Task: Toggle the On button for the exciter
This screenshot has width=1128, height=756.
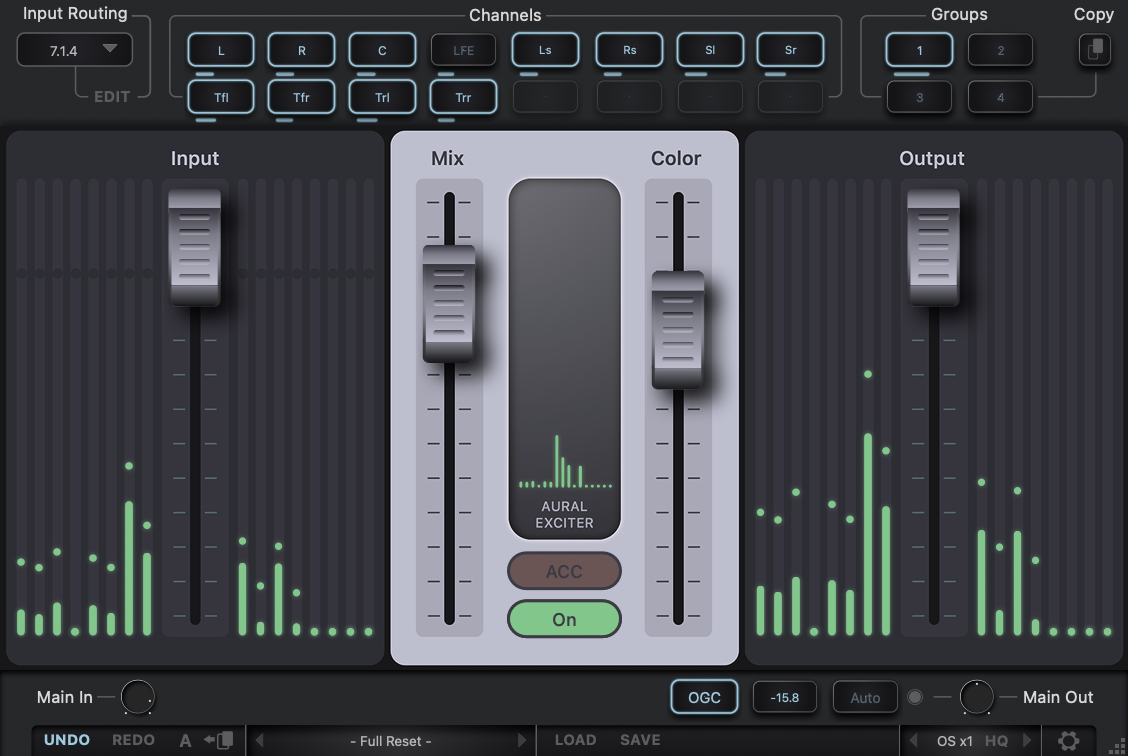Action: coord(564,619)
